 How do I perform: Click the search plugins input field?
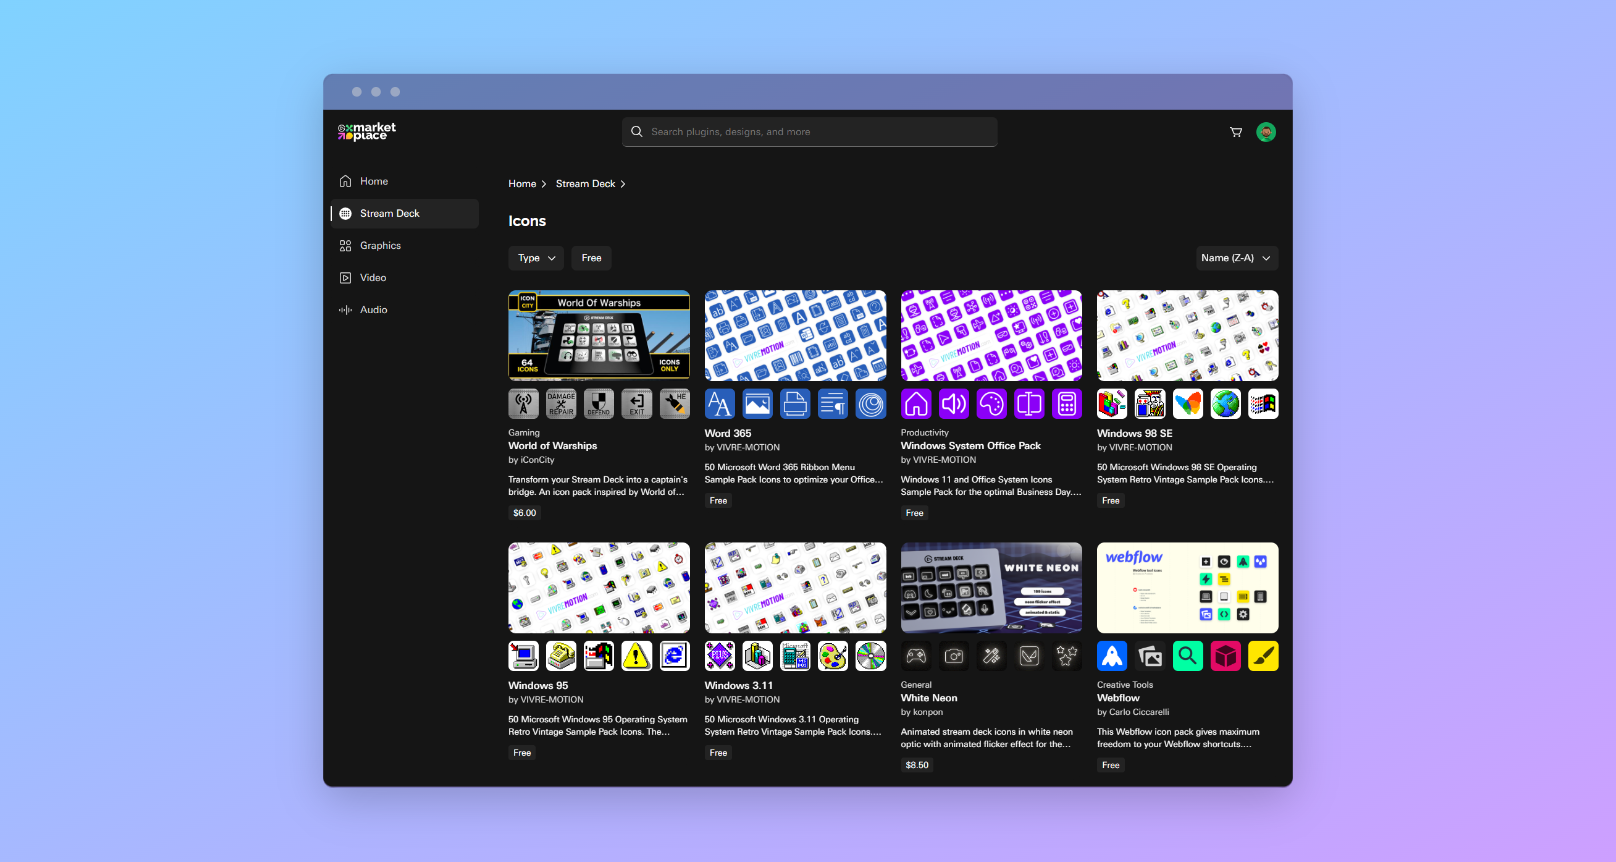(x=810, y=132)
